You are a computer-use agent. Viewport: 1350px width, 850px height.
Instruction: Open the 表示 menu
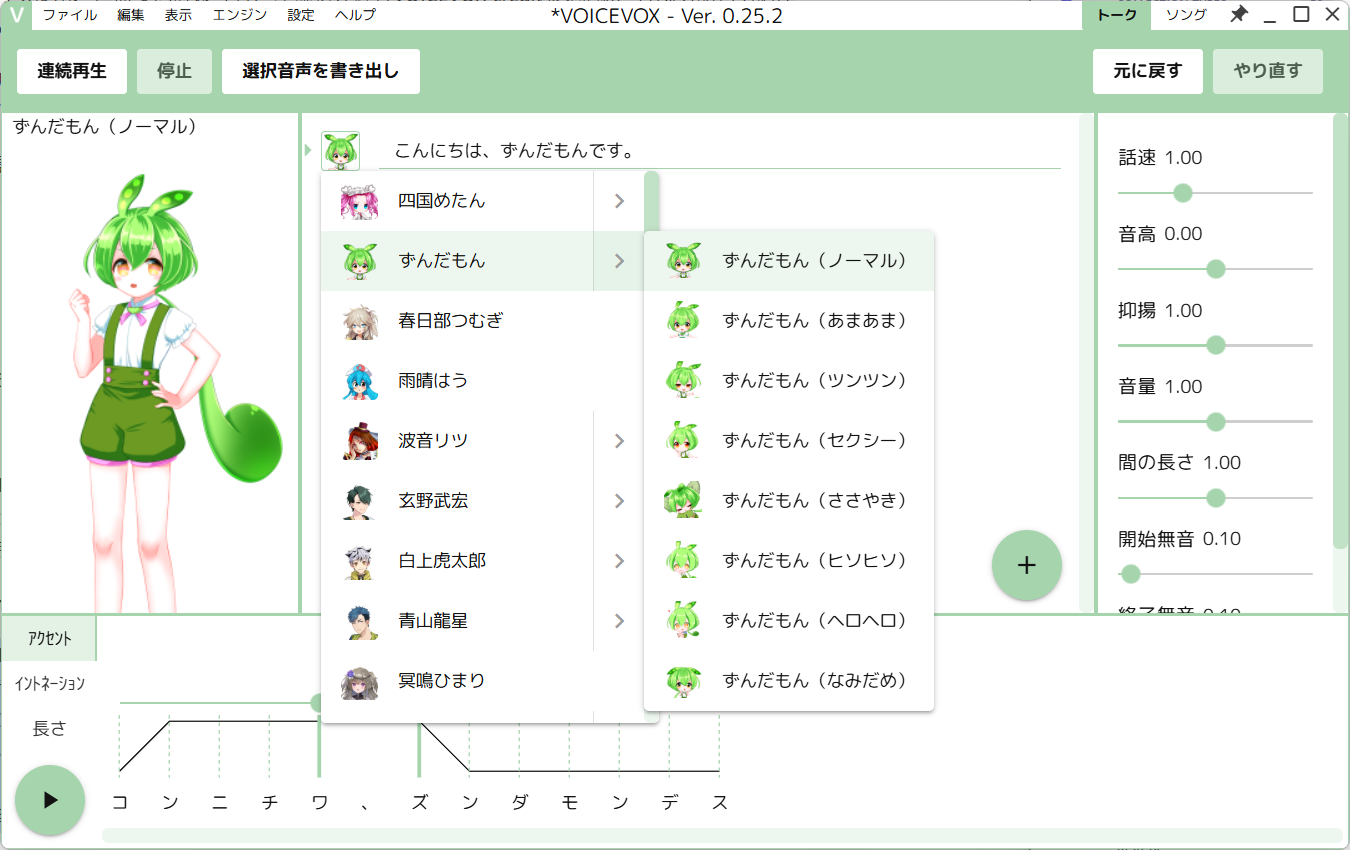(179, 15)
